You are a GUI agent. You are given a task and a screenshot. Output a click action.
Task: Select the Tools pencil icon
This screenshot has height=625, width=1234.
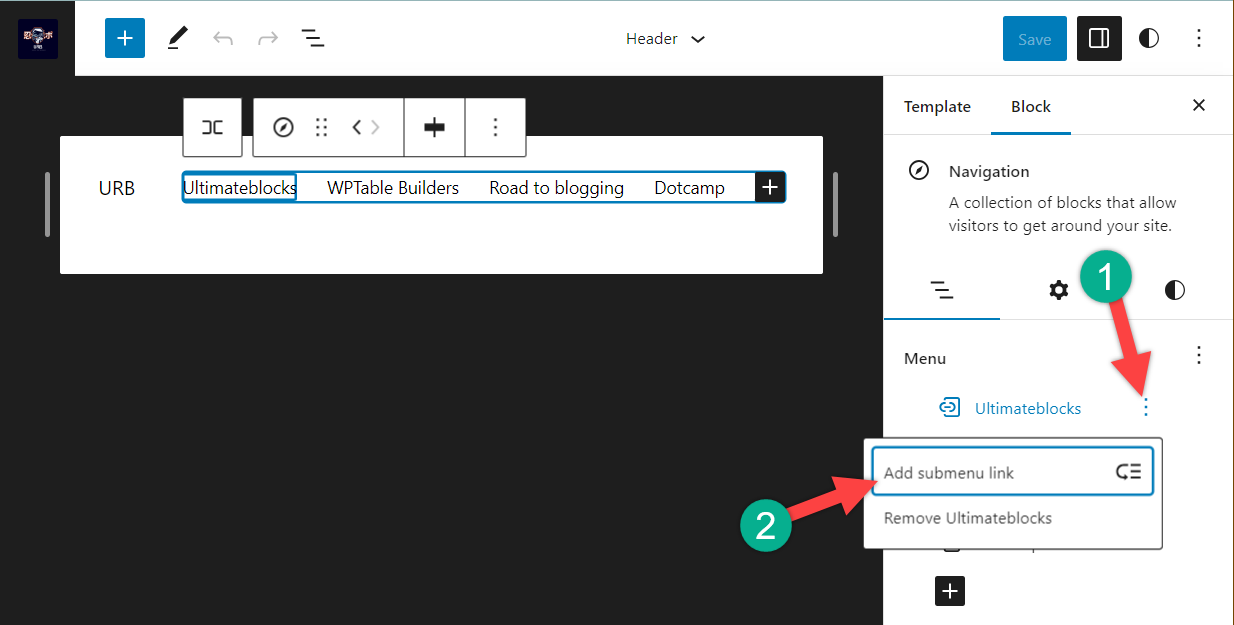pos(177,38)
